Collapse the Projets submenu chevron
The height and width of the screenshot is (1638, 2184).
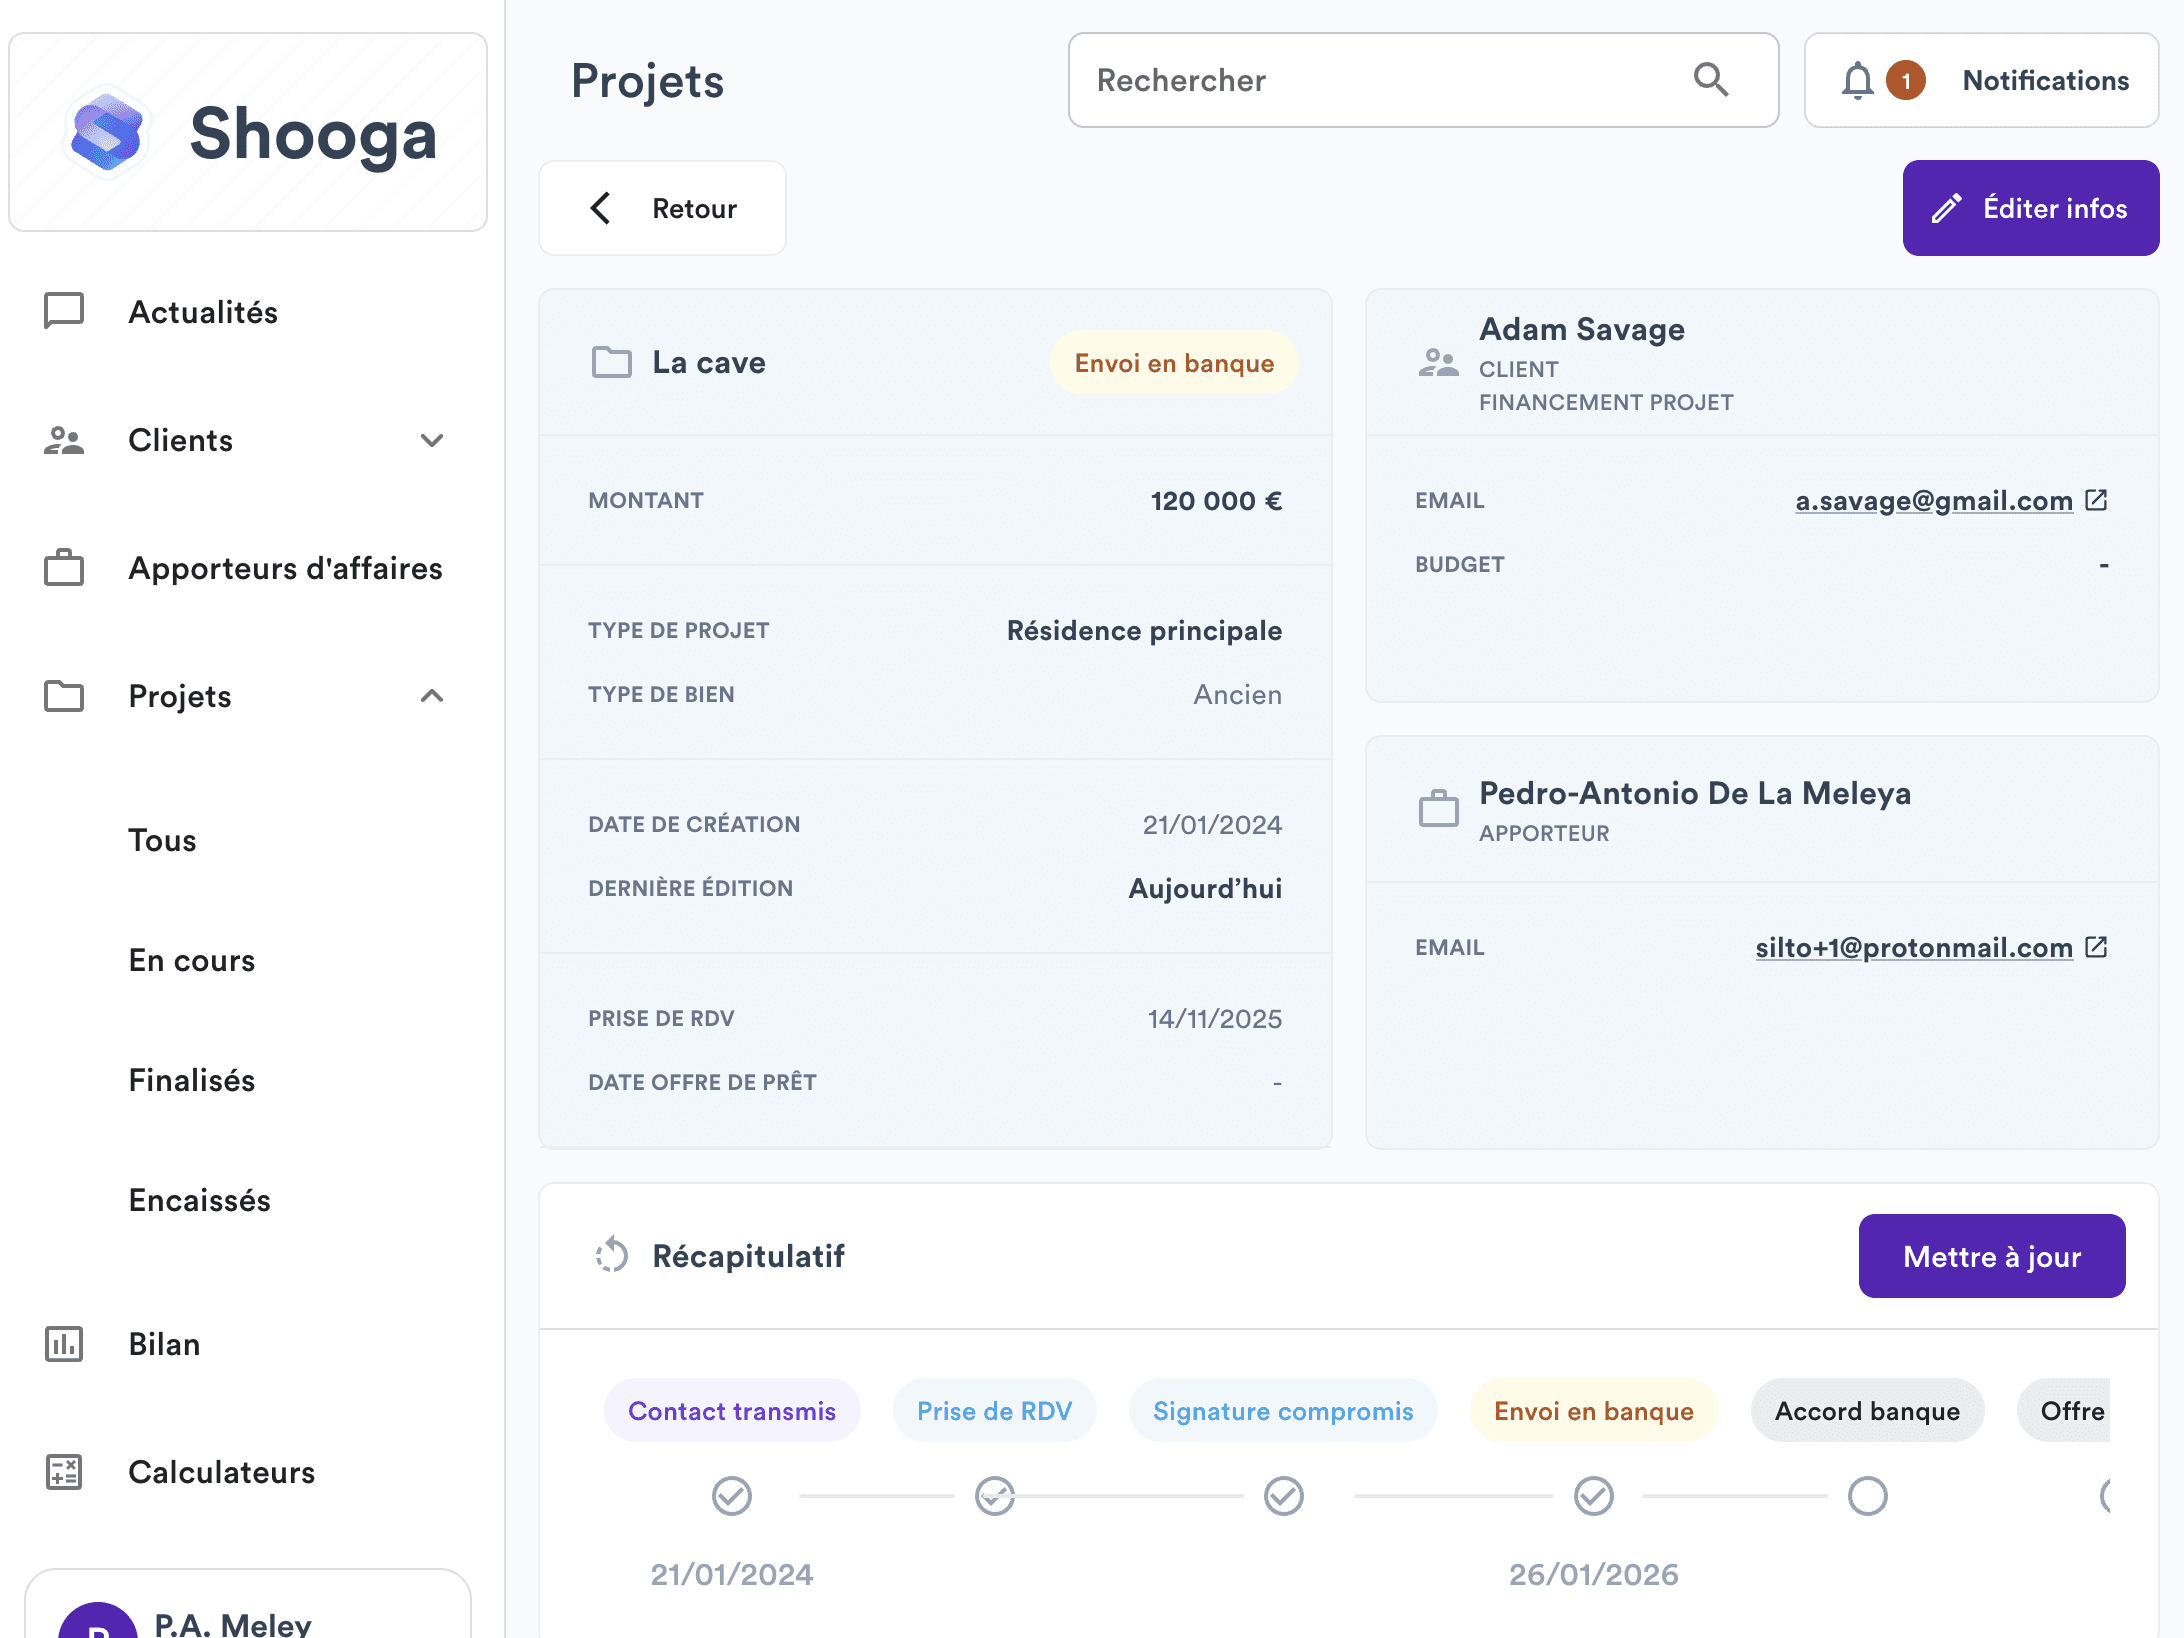coord(432,696)
